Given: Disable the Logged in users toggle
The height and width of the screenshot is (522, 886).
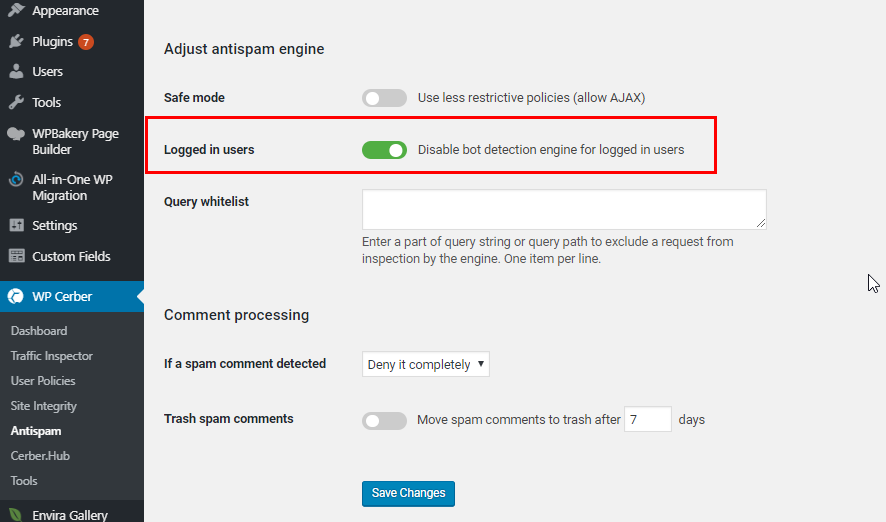Looking at the screenshot, I should point(384,150).
